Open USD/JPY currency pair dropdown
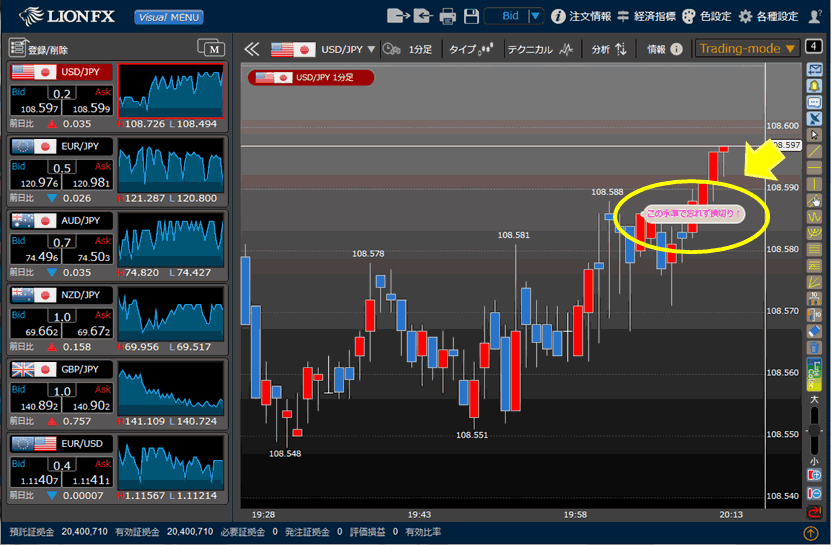Viewport: 831px width, 545px height. 323,49
